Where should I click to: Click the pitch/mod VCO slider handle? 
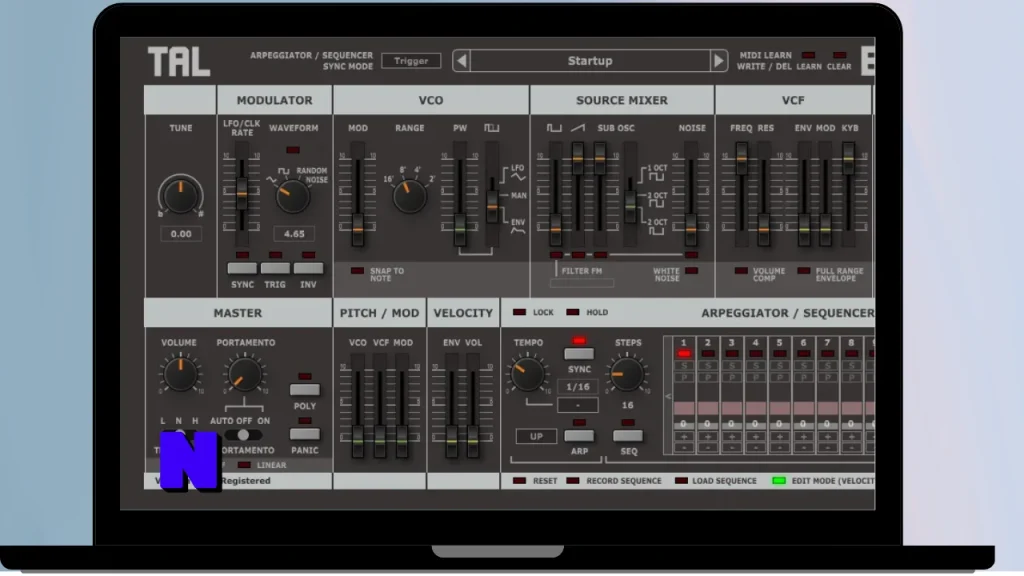[x=357, y=441]
